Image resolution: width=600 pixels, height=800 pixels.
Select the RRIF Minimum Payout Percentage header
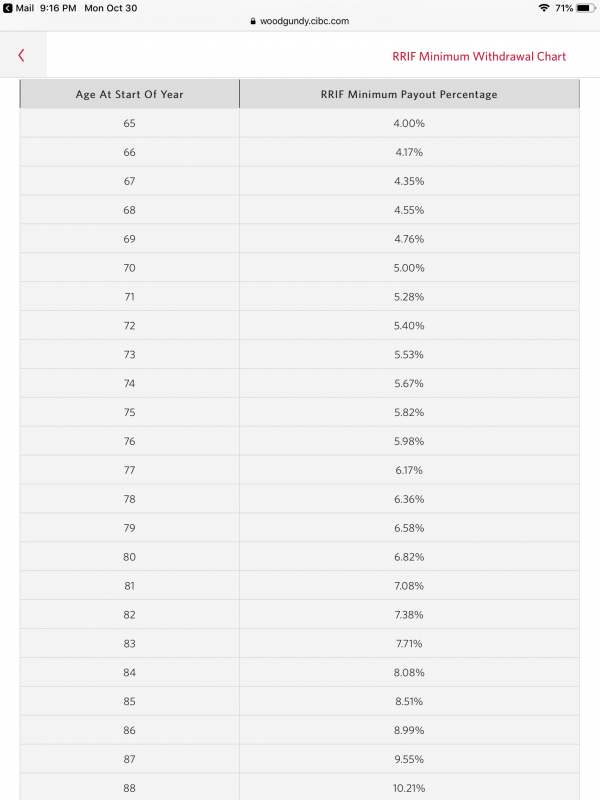point(409,95)
